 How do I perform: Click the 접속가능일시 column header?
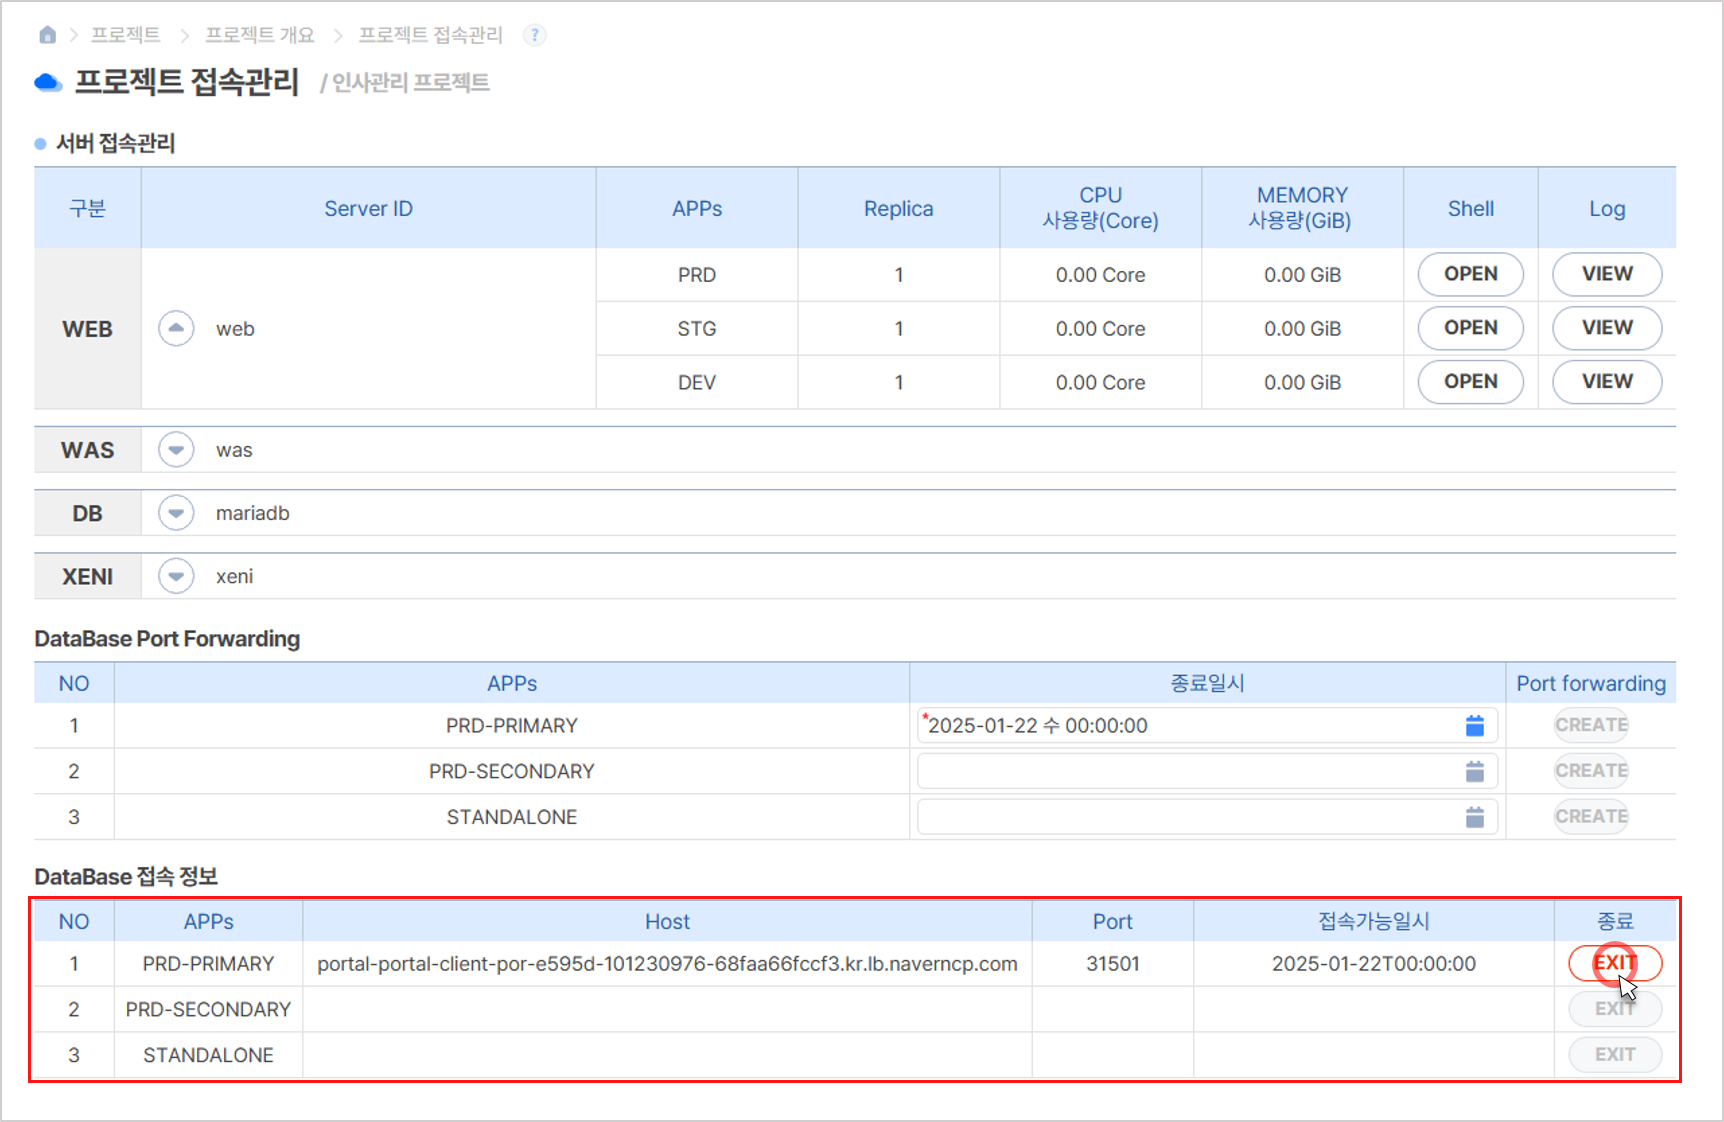[1373, 922]
